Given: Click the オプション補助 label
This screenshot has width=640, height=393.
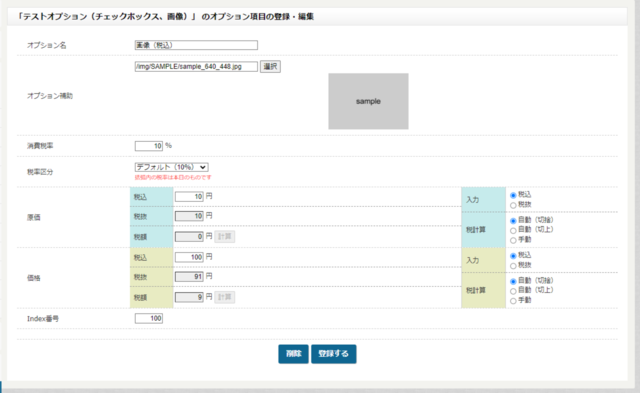Looking at the screenshot, I should 50,96.
